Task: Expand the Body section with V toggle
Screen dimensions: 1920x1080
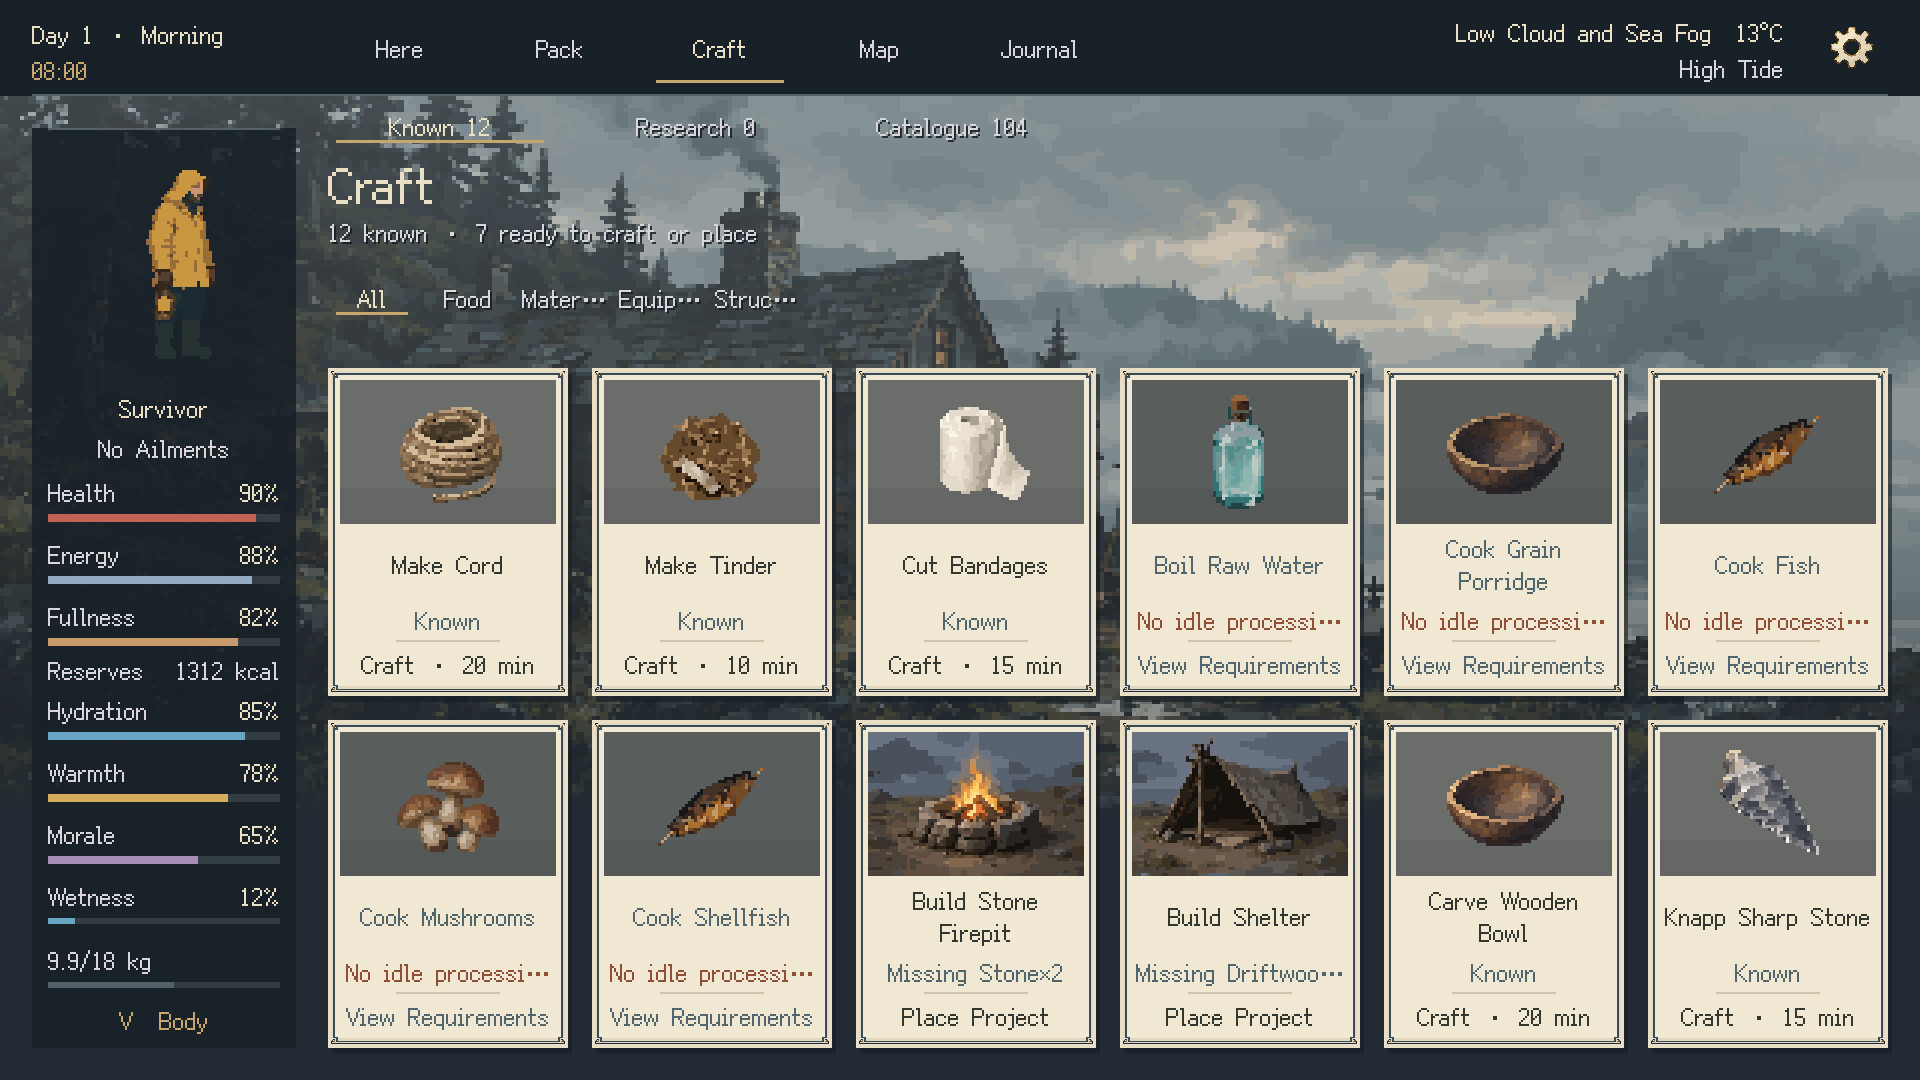Action: [x=163, y=1022]
